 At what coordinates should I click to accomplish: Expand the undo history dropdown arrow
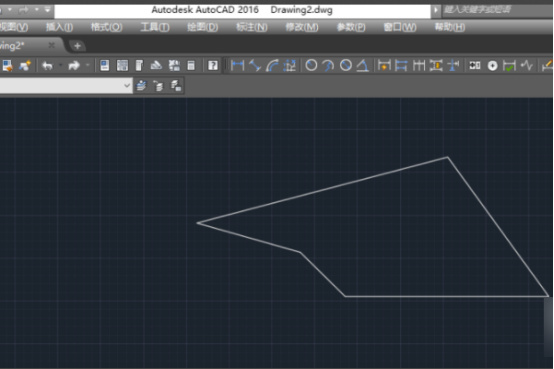click(x=60, y=65)
